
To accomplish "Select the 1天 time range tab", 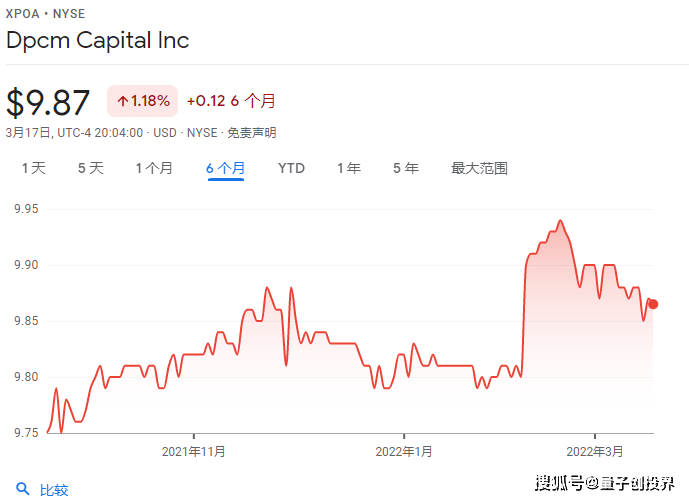I will 34,168.
